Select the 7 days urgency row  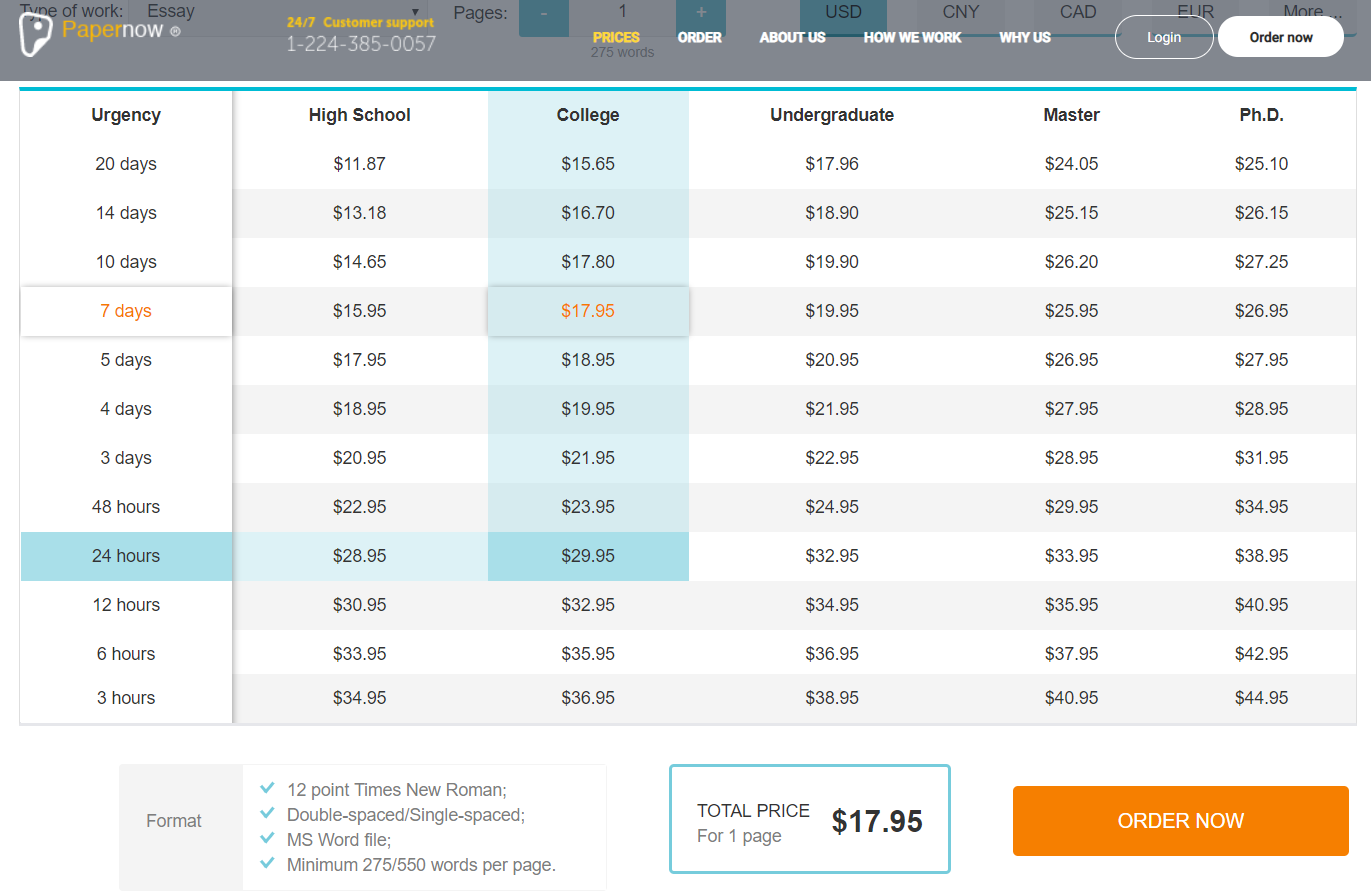126,311
